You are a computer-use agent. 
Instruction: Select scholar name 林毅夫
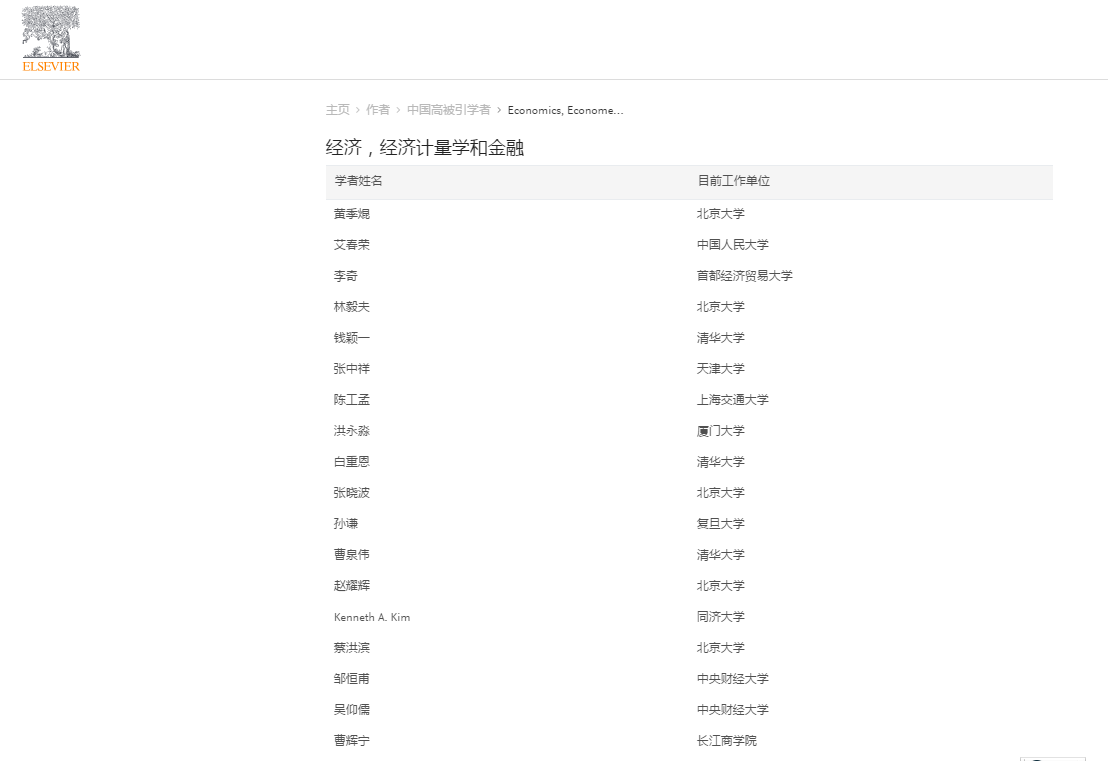pyautogui.click(x=352, y=307)
